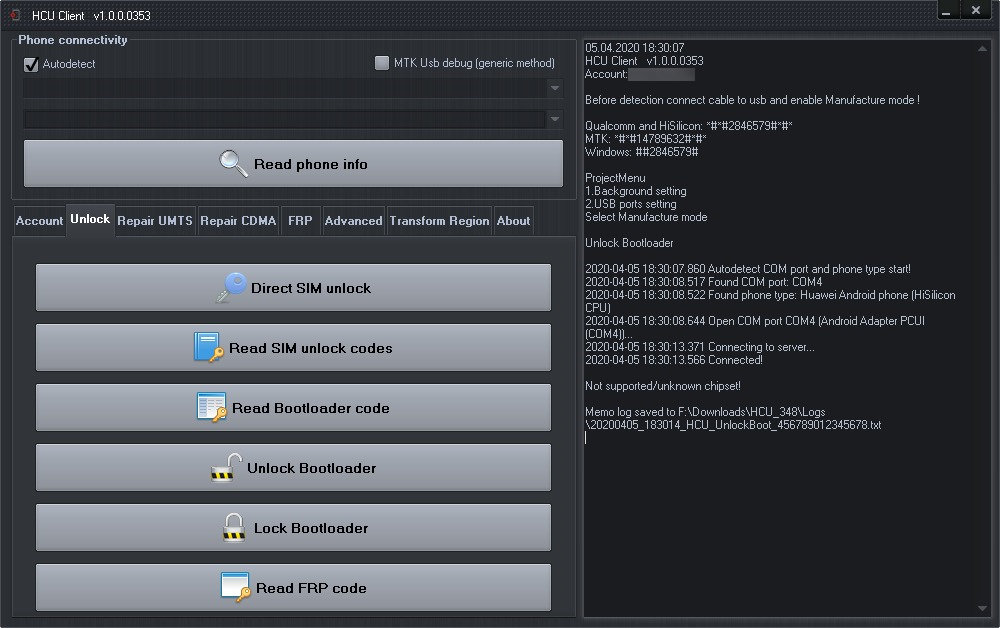Click the 'Connected!' log line
Viewport: 1000px width, 628px height.
(673, 360)
